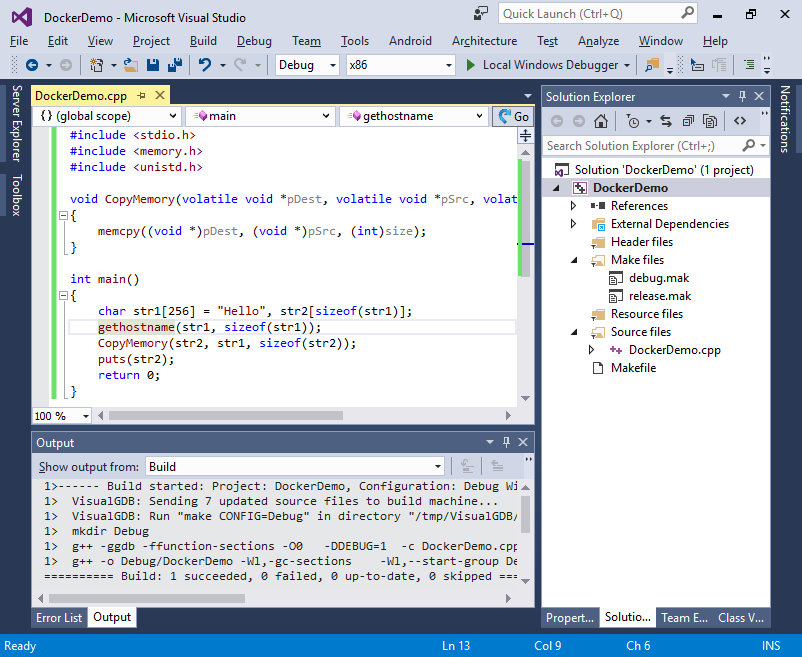The width and height of the screenshot is (802, 657).
Task: Click the Open File folder icon
Action: tap(130, 65)
